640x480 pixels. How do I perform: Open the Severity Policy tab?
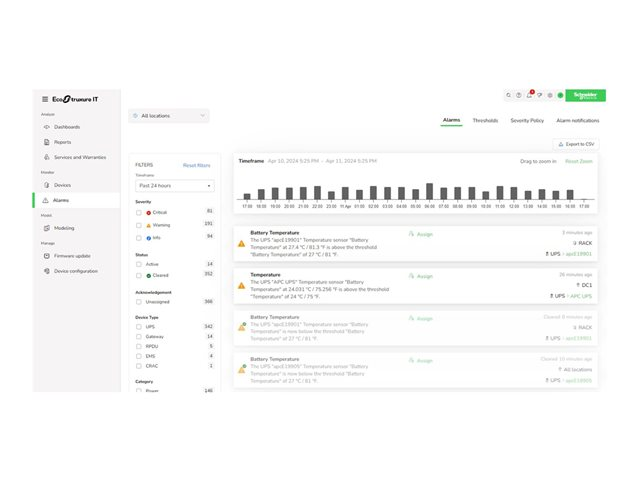(527, 120)
